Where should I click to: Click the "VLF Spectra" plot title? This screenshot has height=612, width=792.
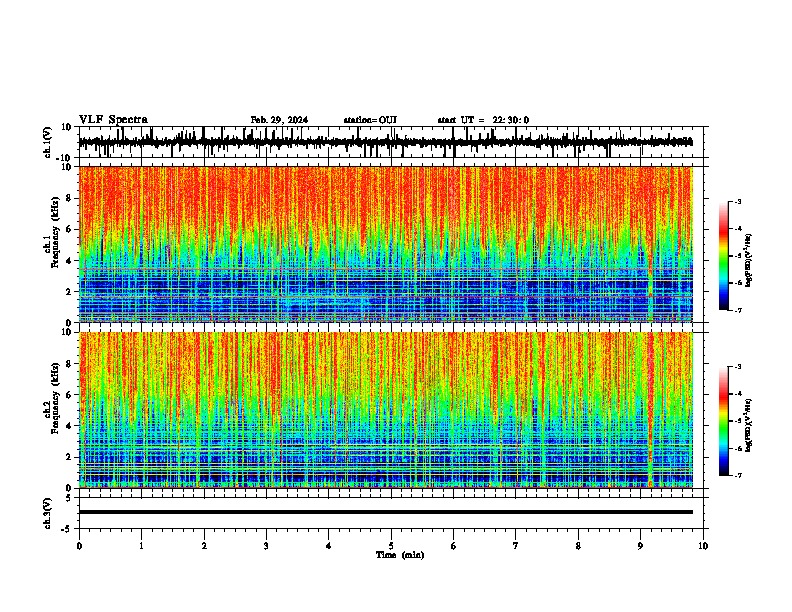click(x=114, y=120)
